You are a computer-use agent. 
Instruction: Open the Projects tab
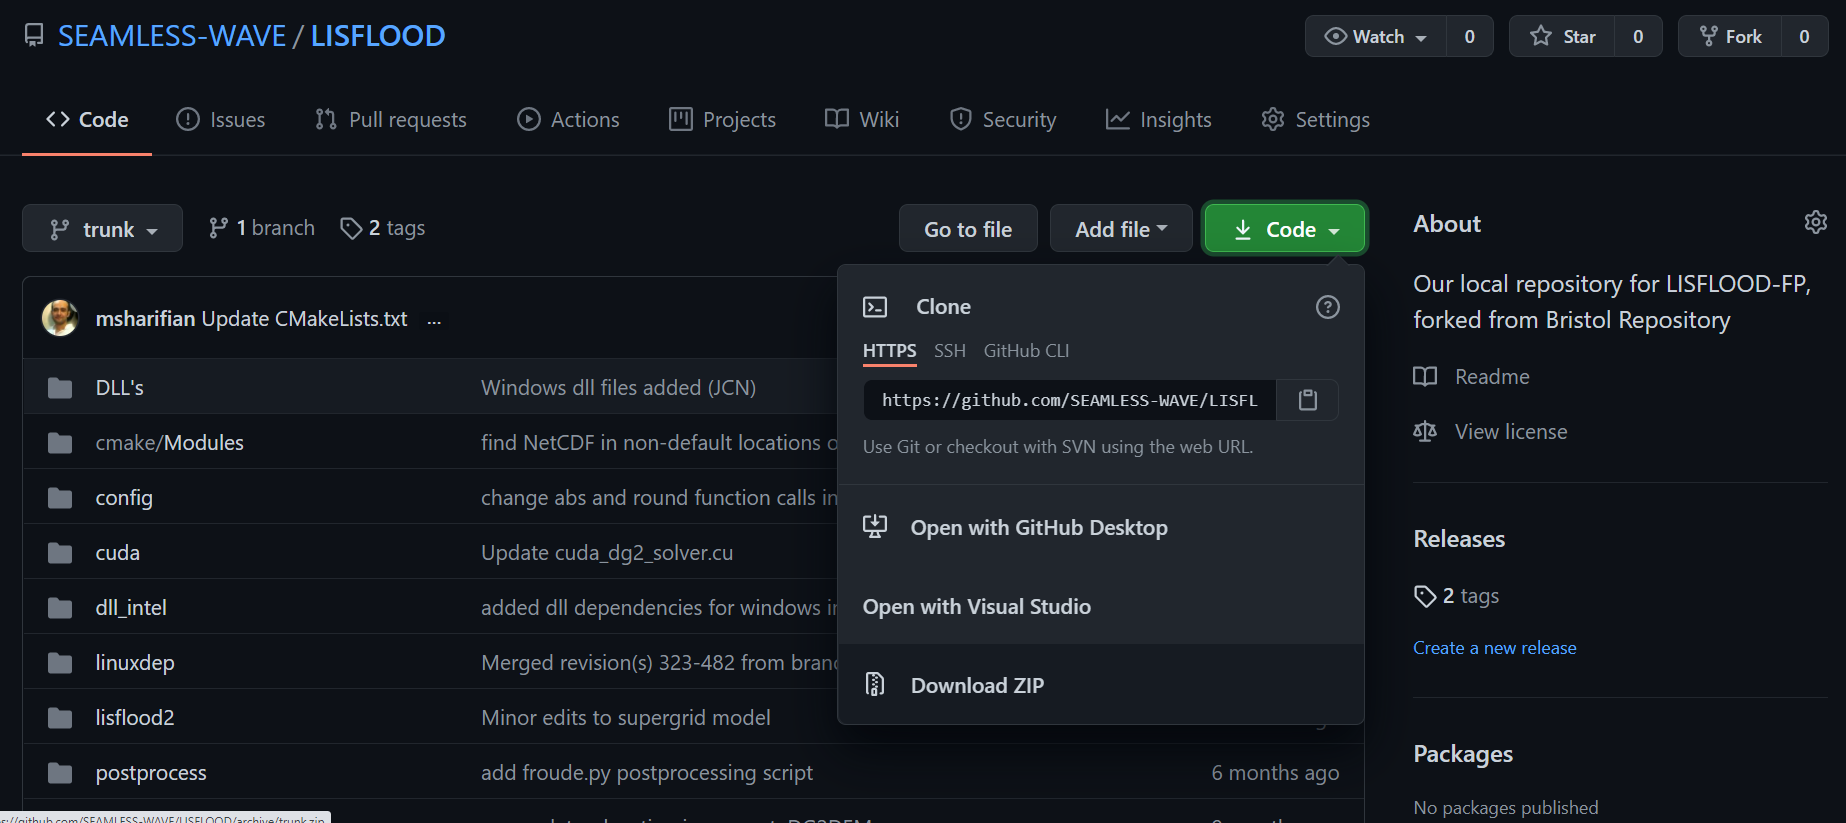(722, 119)
